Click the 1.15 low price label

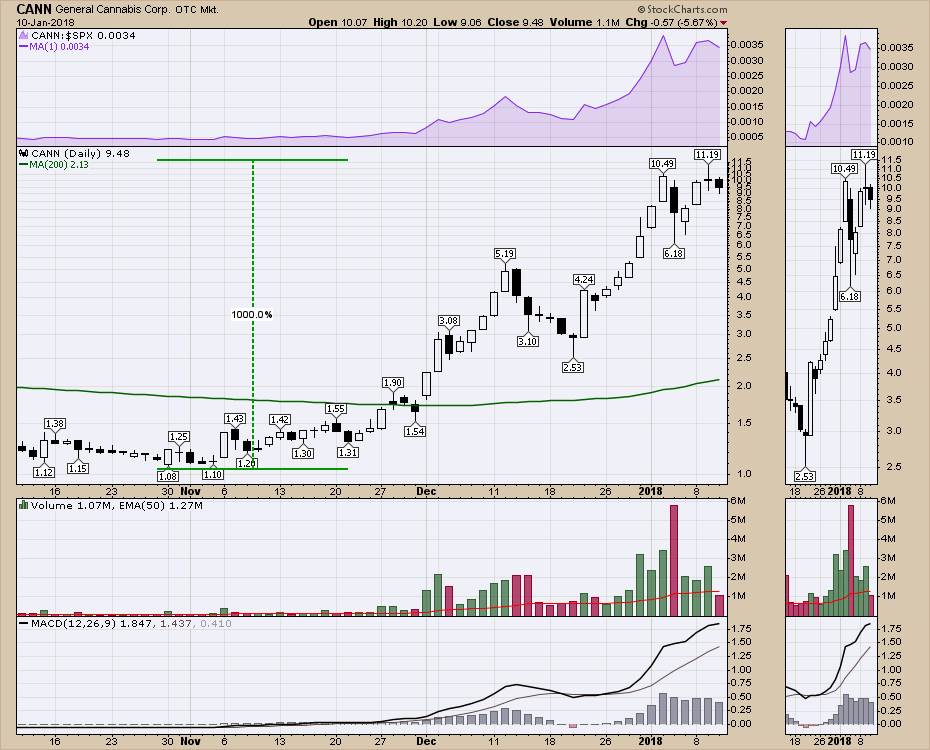[77, 468]
